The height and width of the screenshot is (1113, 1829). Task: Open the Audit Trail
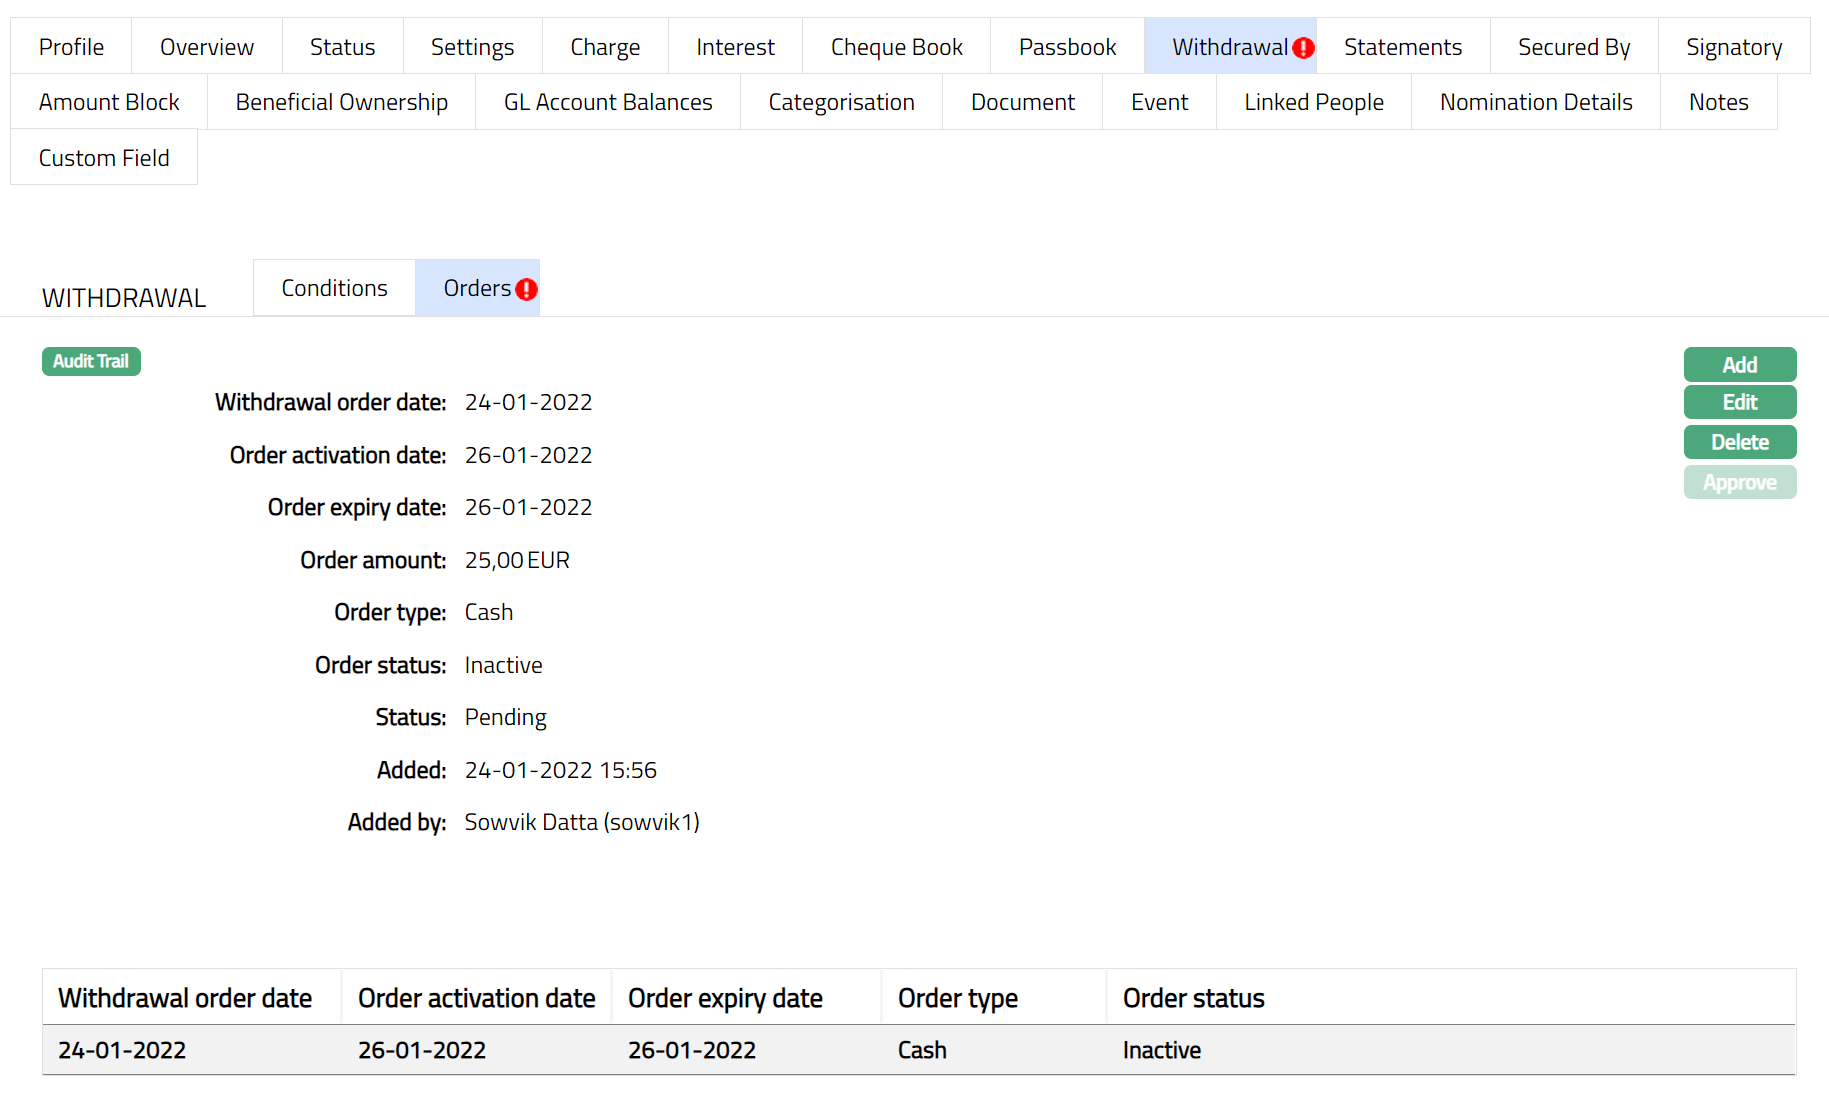tap(91, 361)
